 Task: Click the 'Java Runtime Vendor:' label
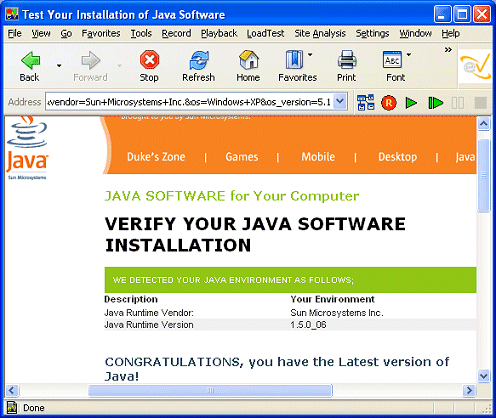149,313
